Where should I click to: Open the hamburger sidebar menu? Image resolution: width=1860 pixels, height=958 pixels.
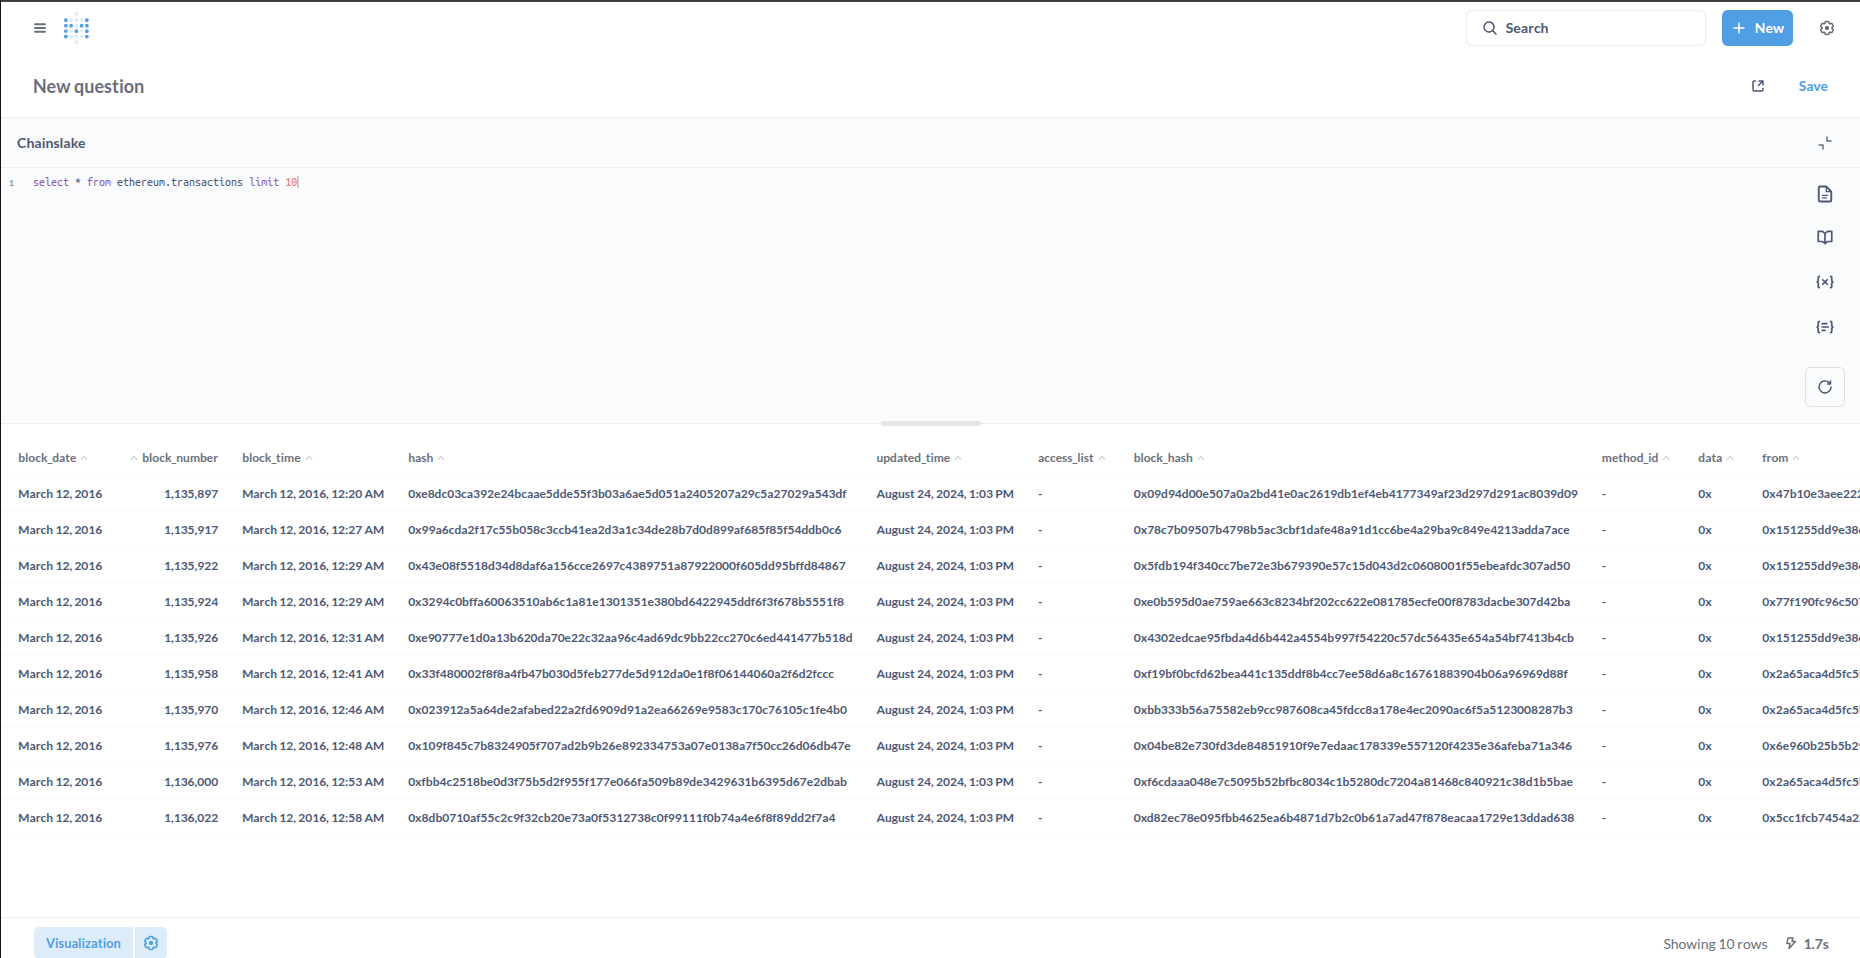(40, 28)
